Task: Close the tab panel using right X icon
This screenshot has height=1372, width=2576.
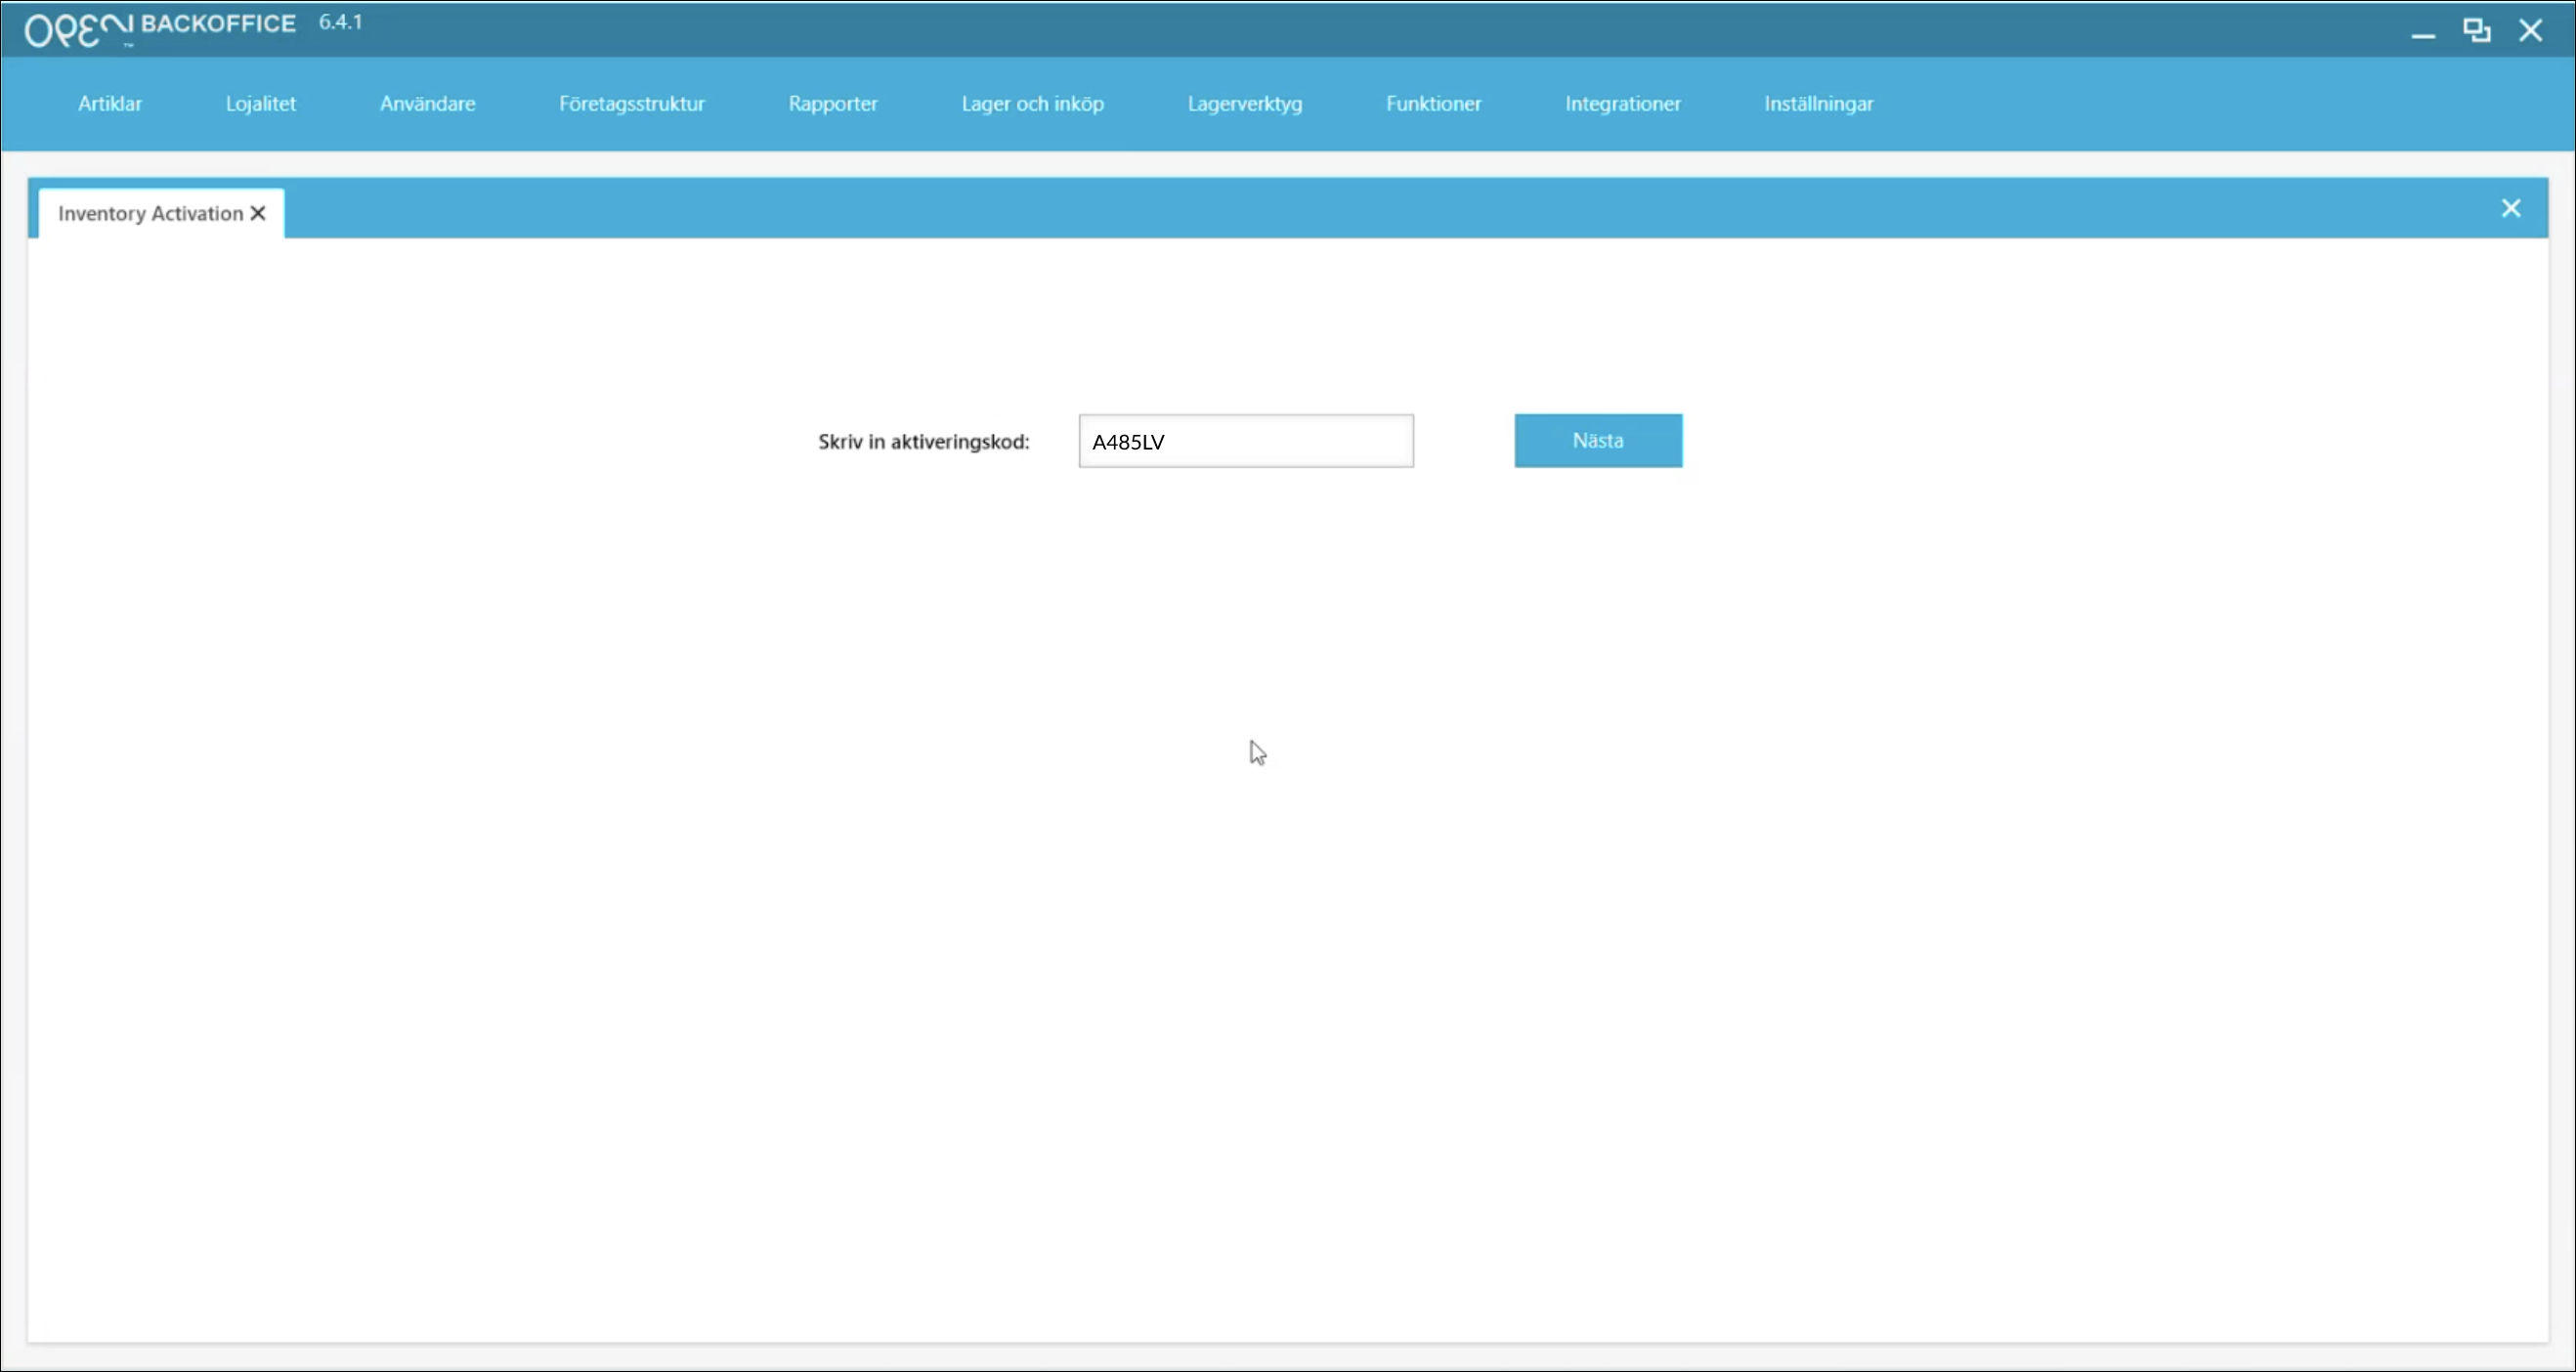Action: [x=2510, y=208]
